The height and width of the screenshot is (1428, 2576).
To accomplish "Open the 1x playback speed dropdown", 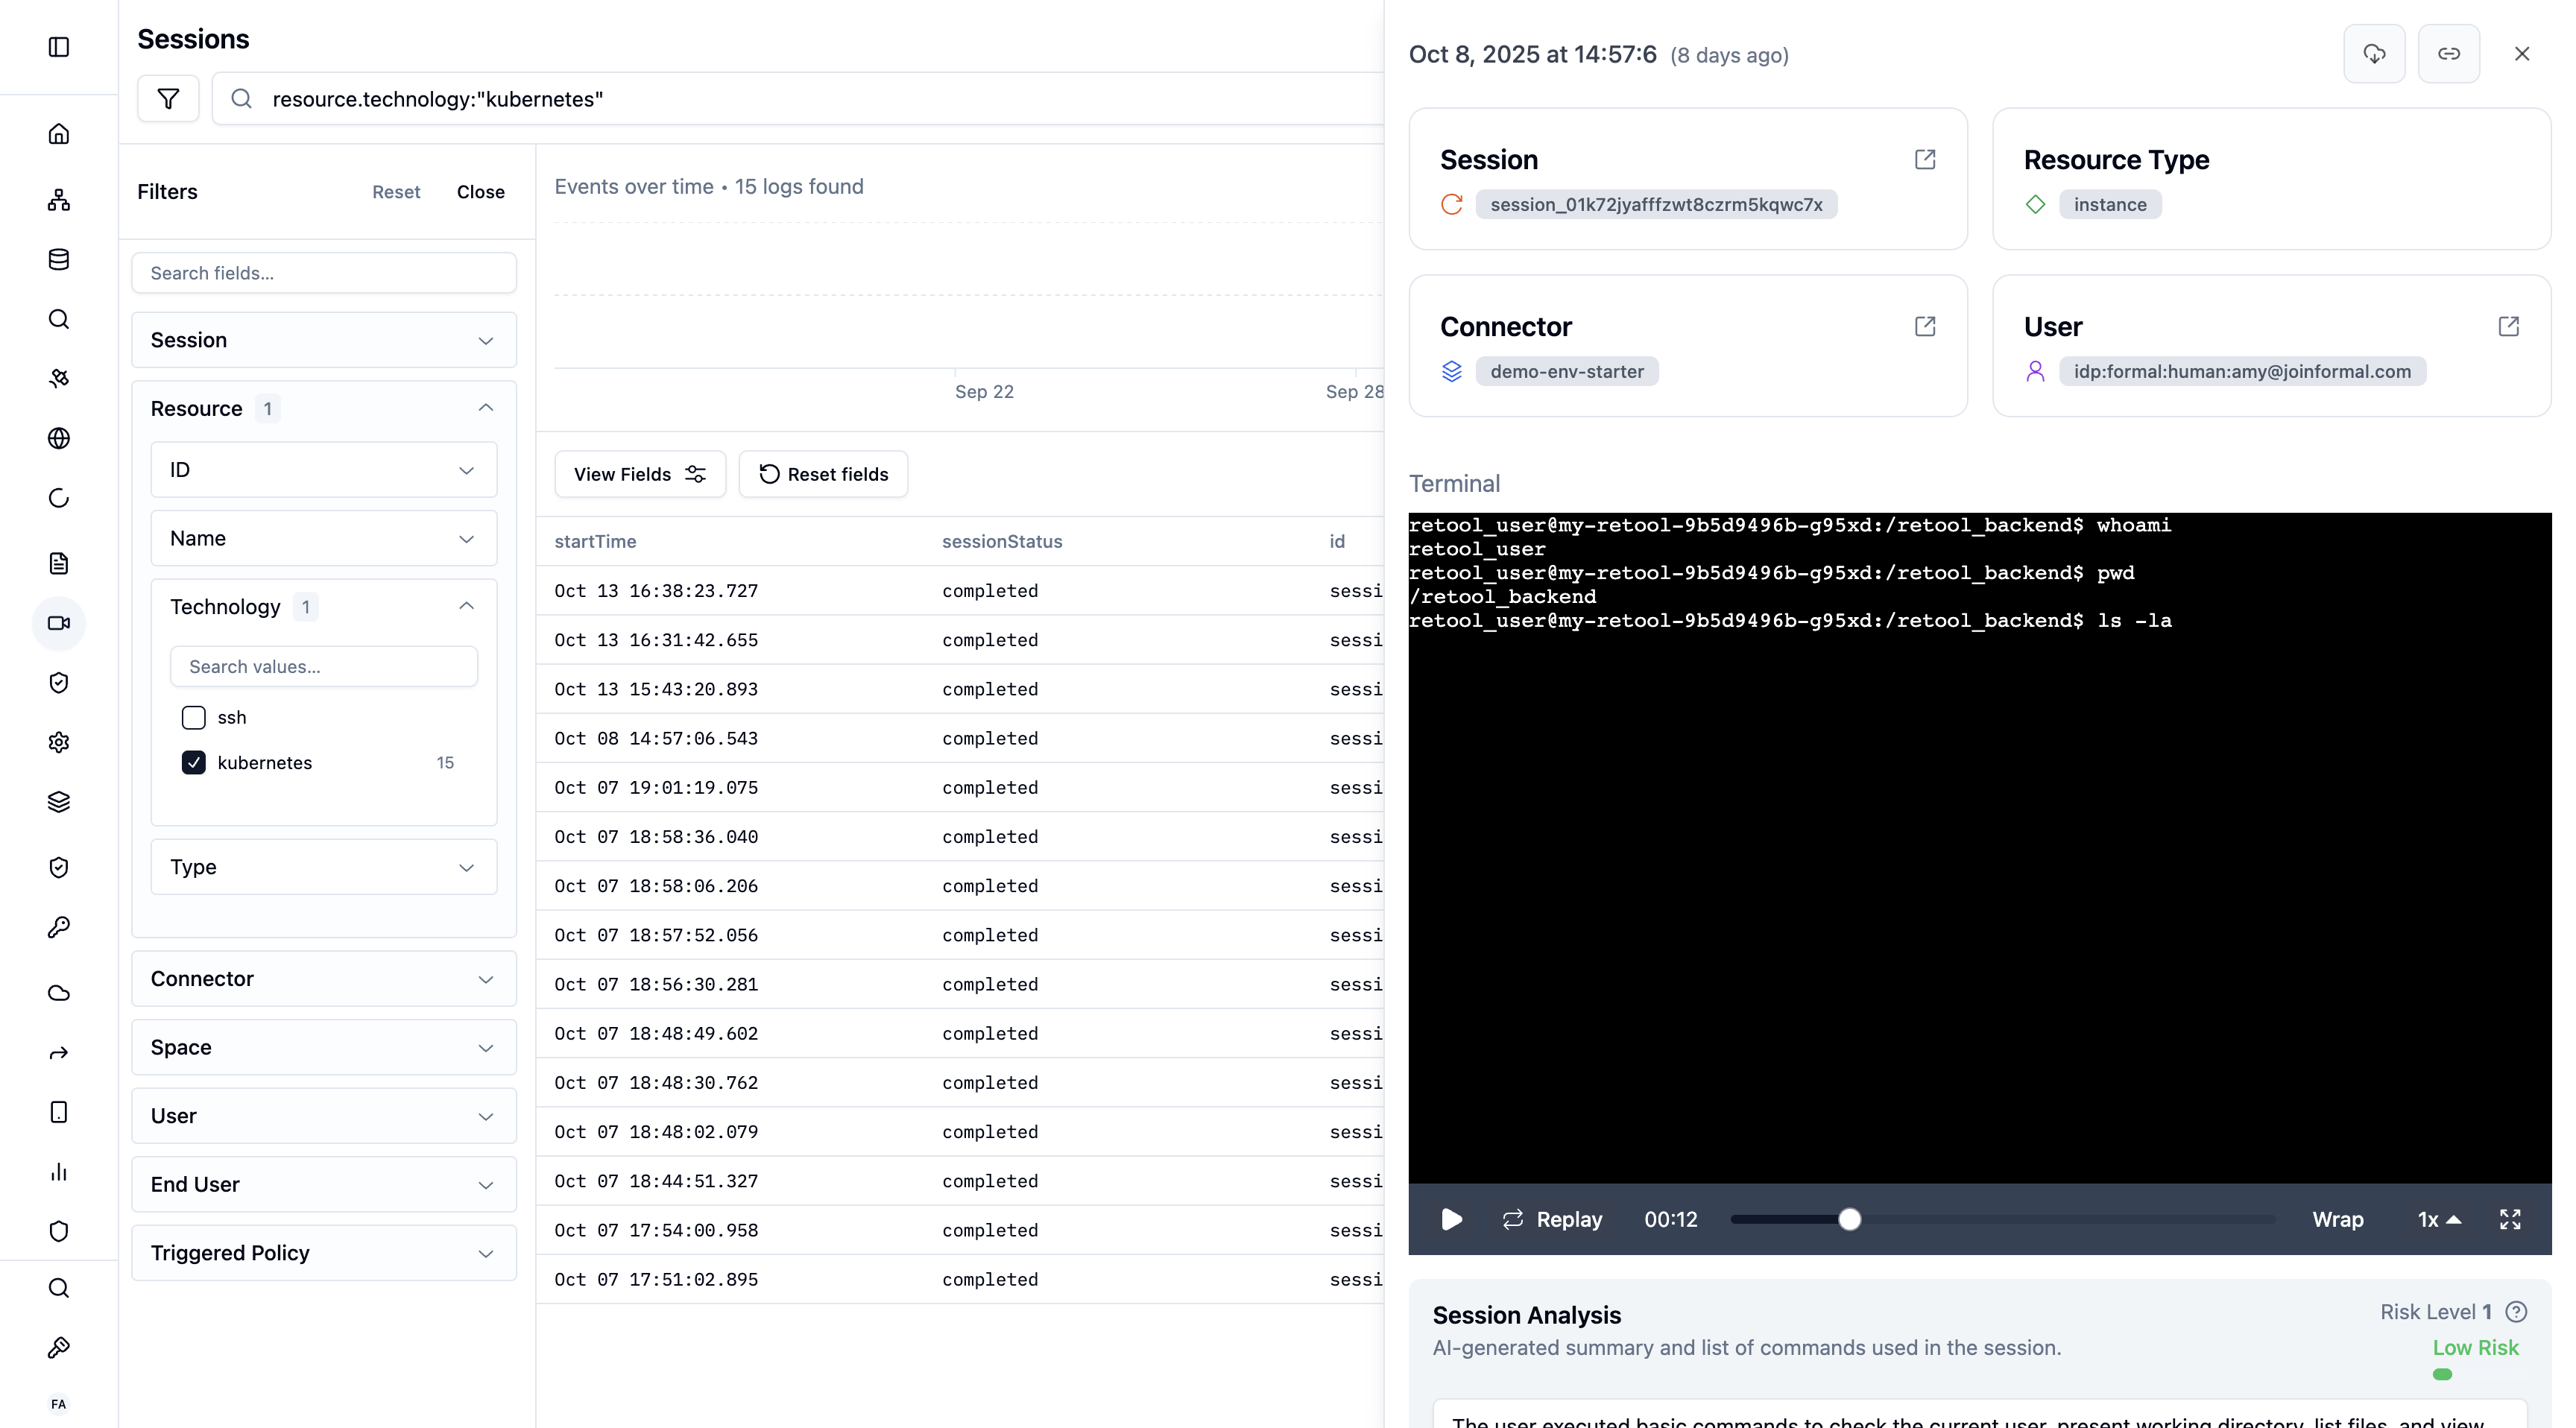I will pos(2438,1219).
